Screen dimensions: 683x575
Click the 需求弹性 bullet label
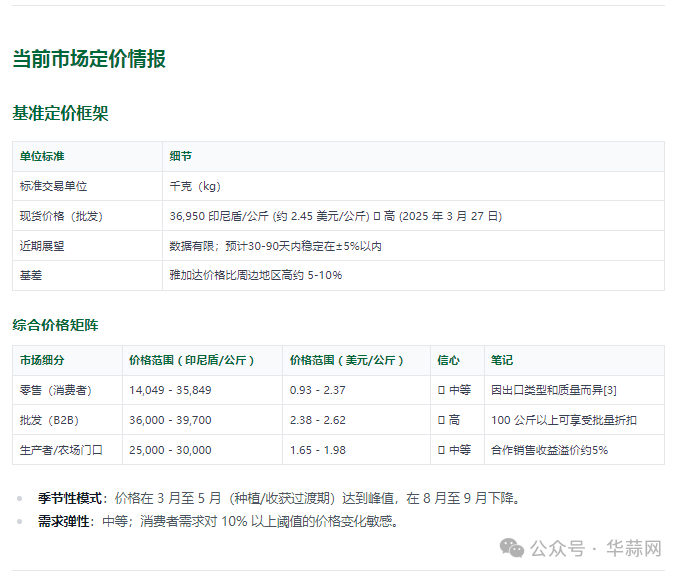point(64,521)
